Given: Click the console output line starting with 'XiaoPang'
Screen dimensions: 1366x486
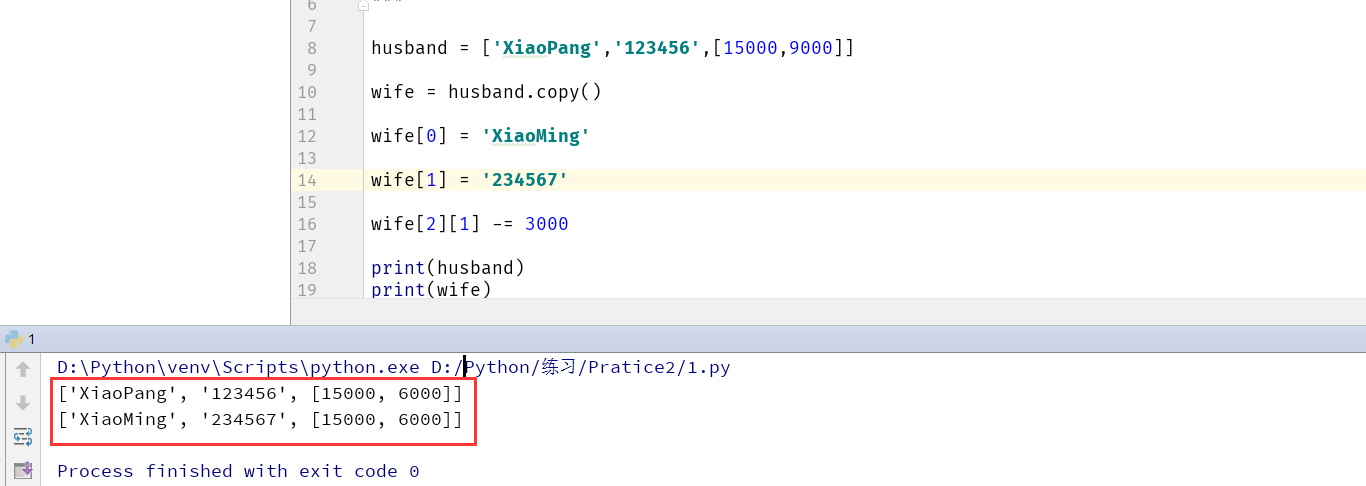Looking at the screenshot, I should pyautogui.click(x=260, y=394).
